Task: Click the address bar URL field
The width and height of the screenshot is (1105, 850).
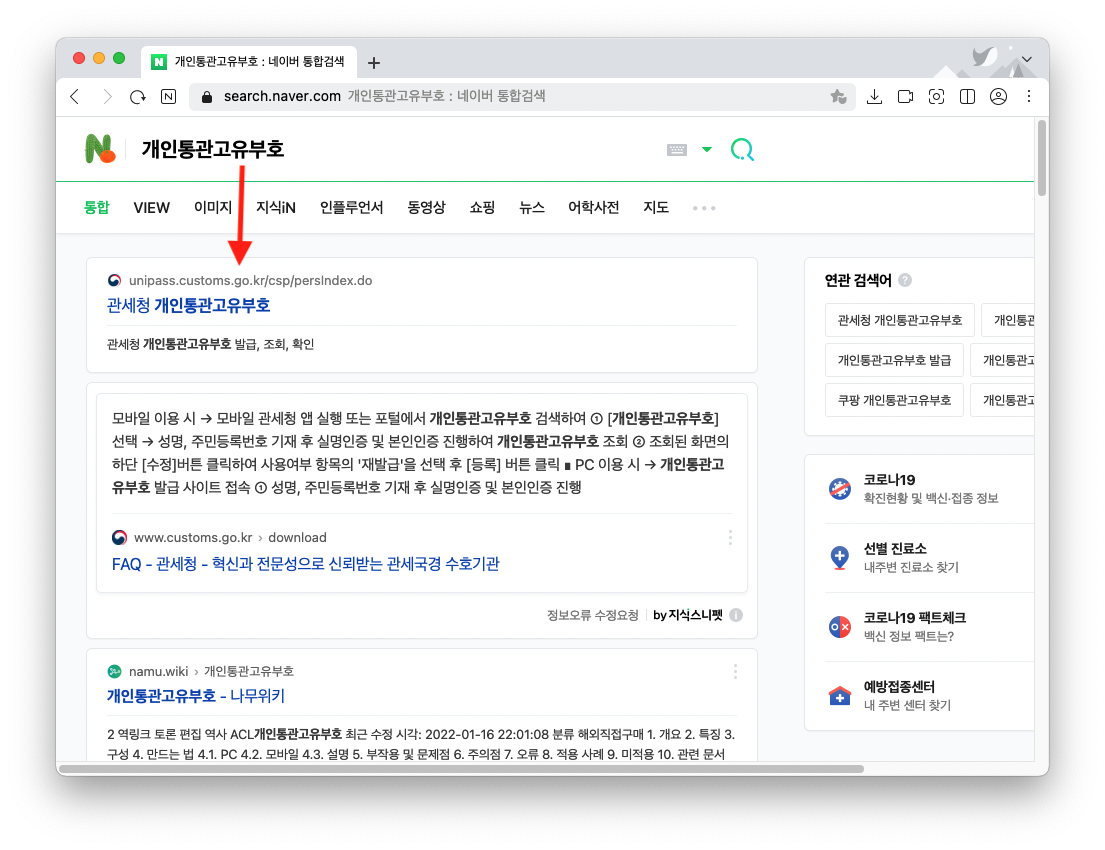Action: pos(521,97)
